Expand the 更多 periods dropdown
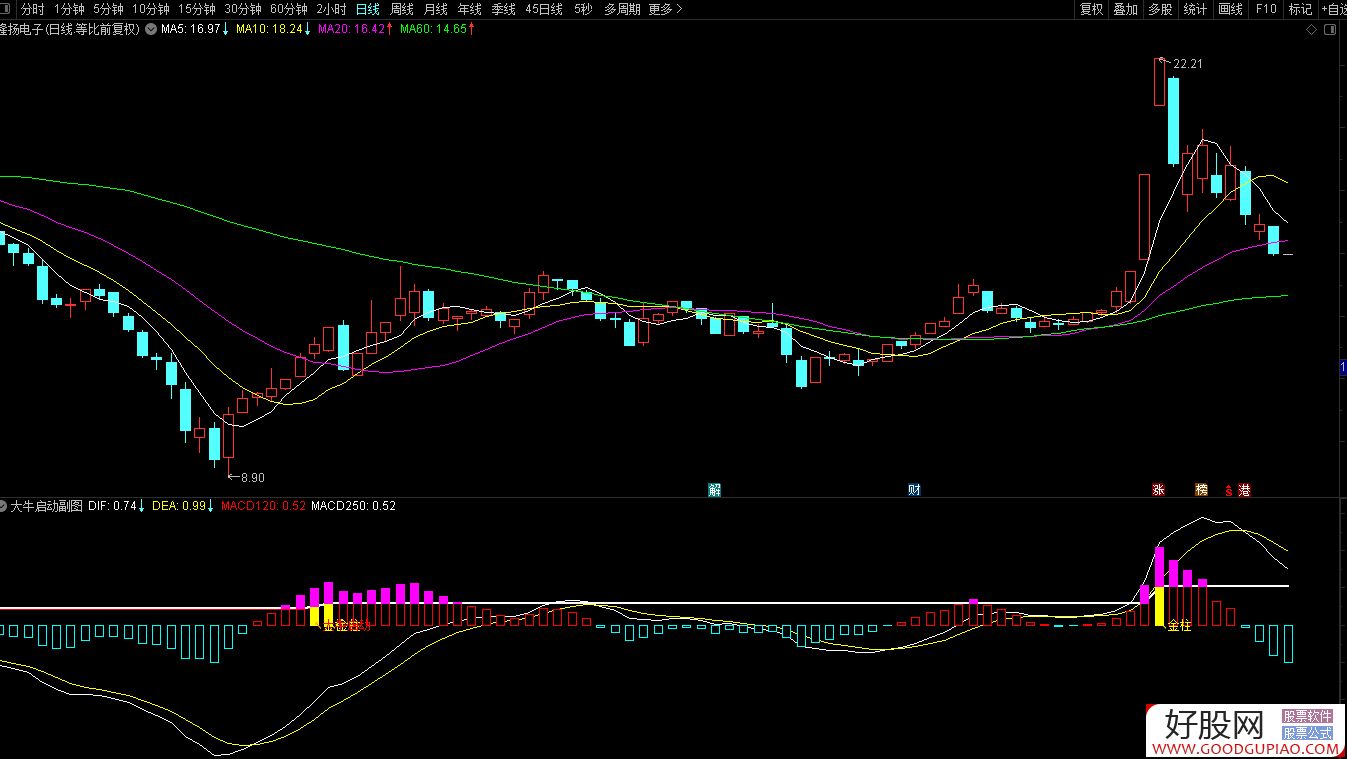 [x=666, y=9]
